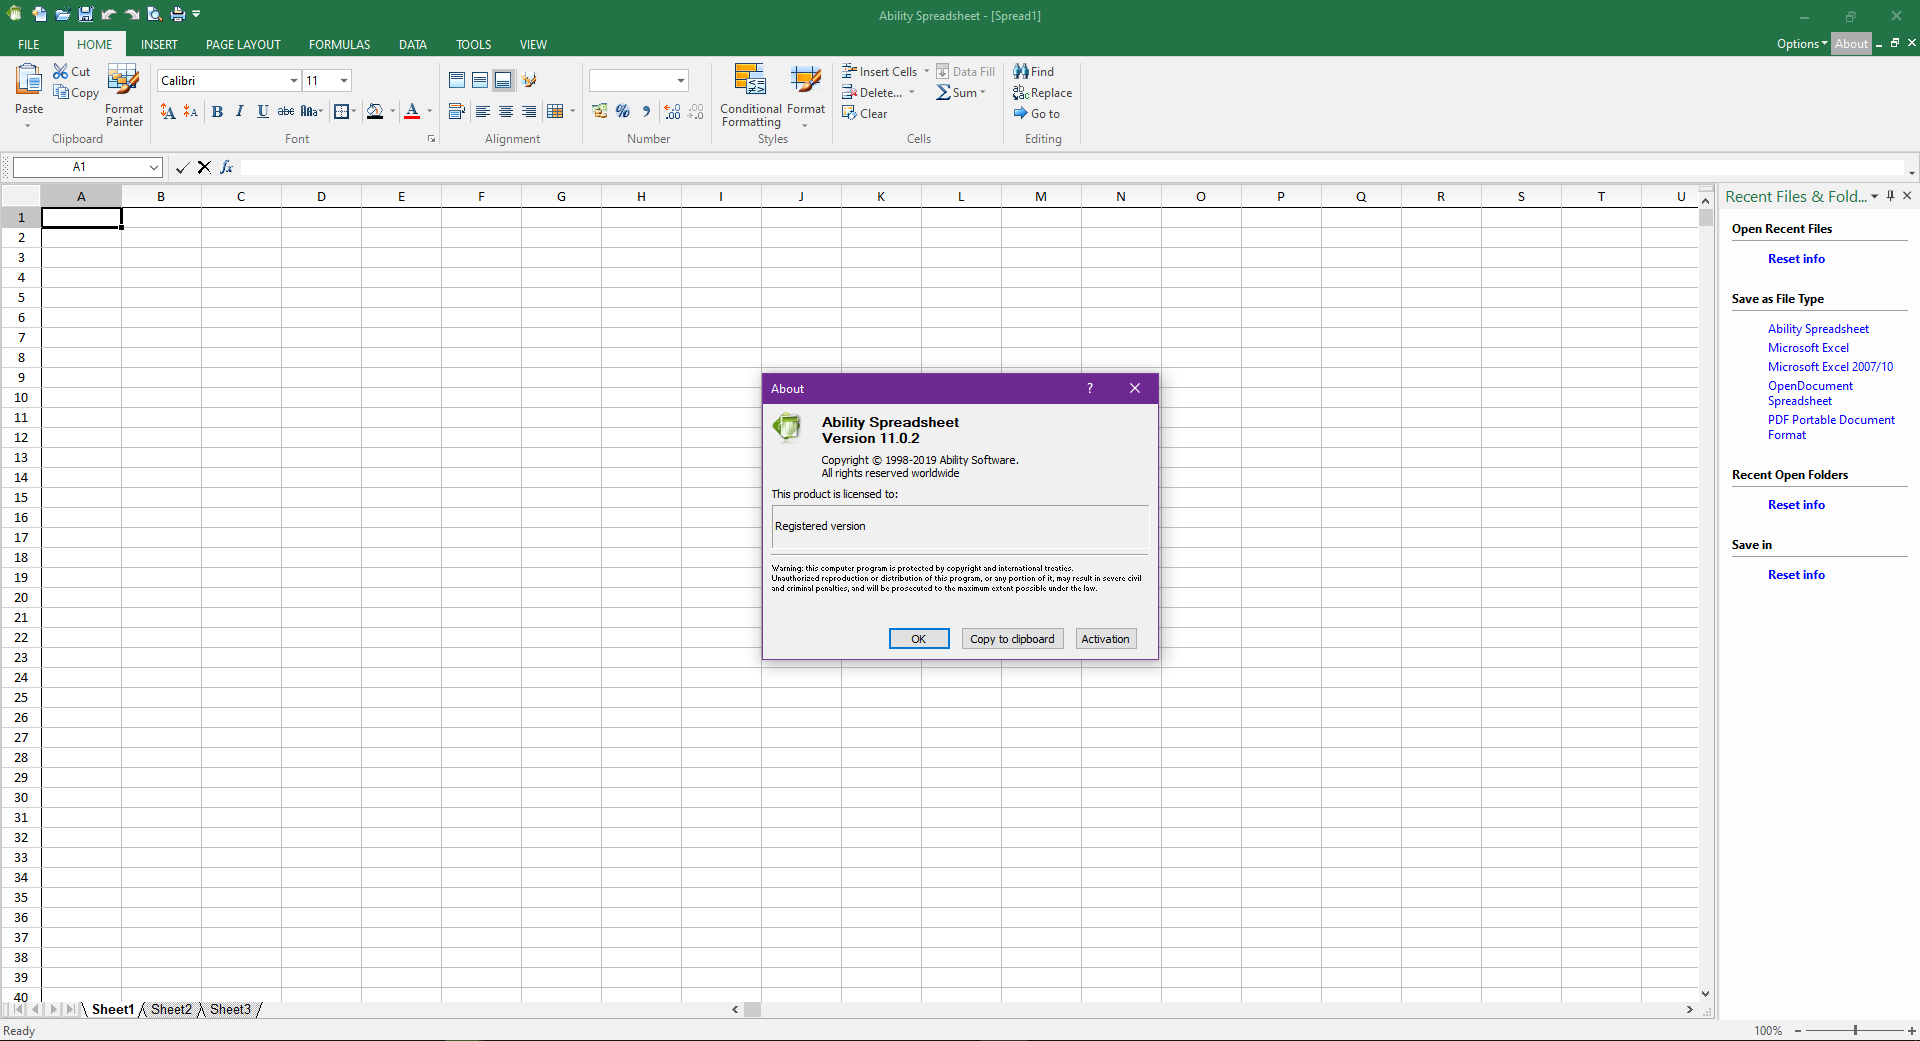1920x1041 pixels.
Task: Open the Calibri font name dropdown
Action: 294,80
